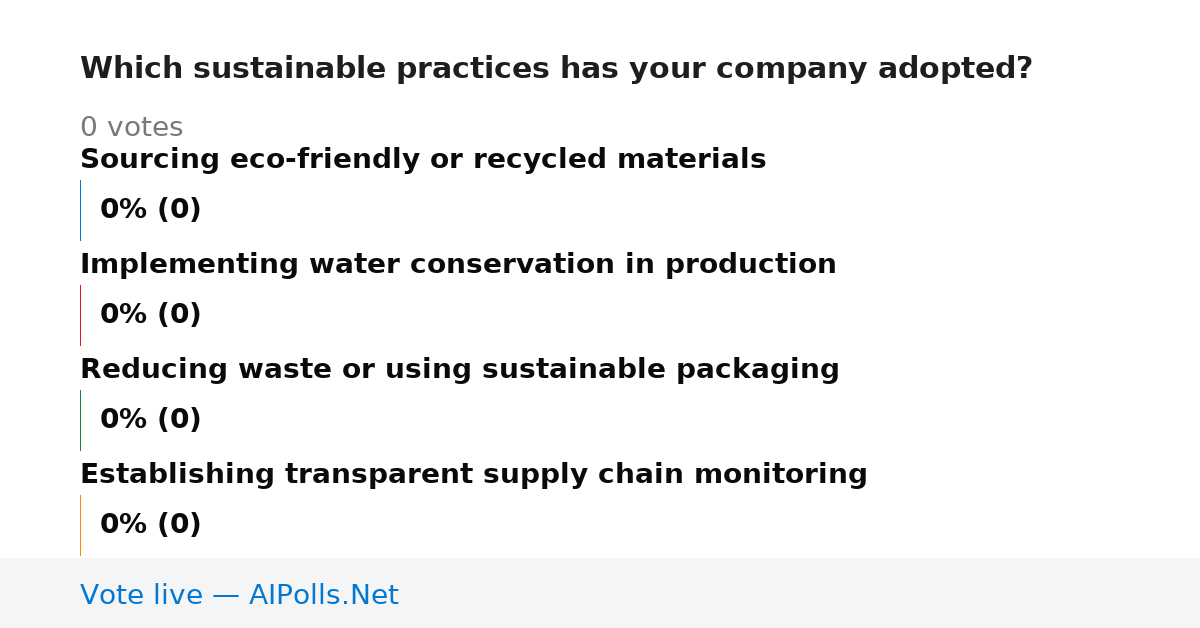Click 0% (0) result for water conservation
Viewport: 1200px width, 628px height.
click(150, 315)
